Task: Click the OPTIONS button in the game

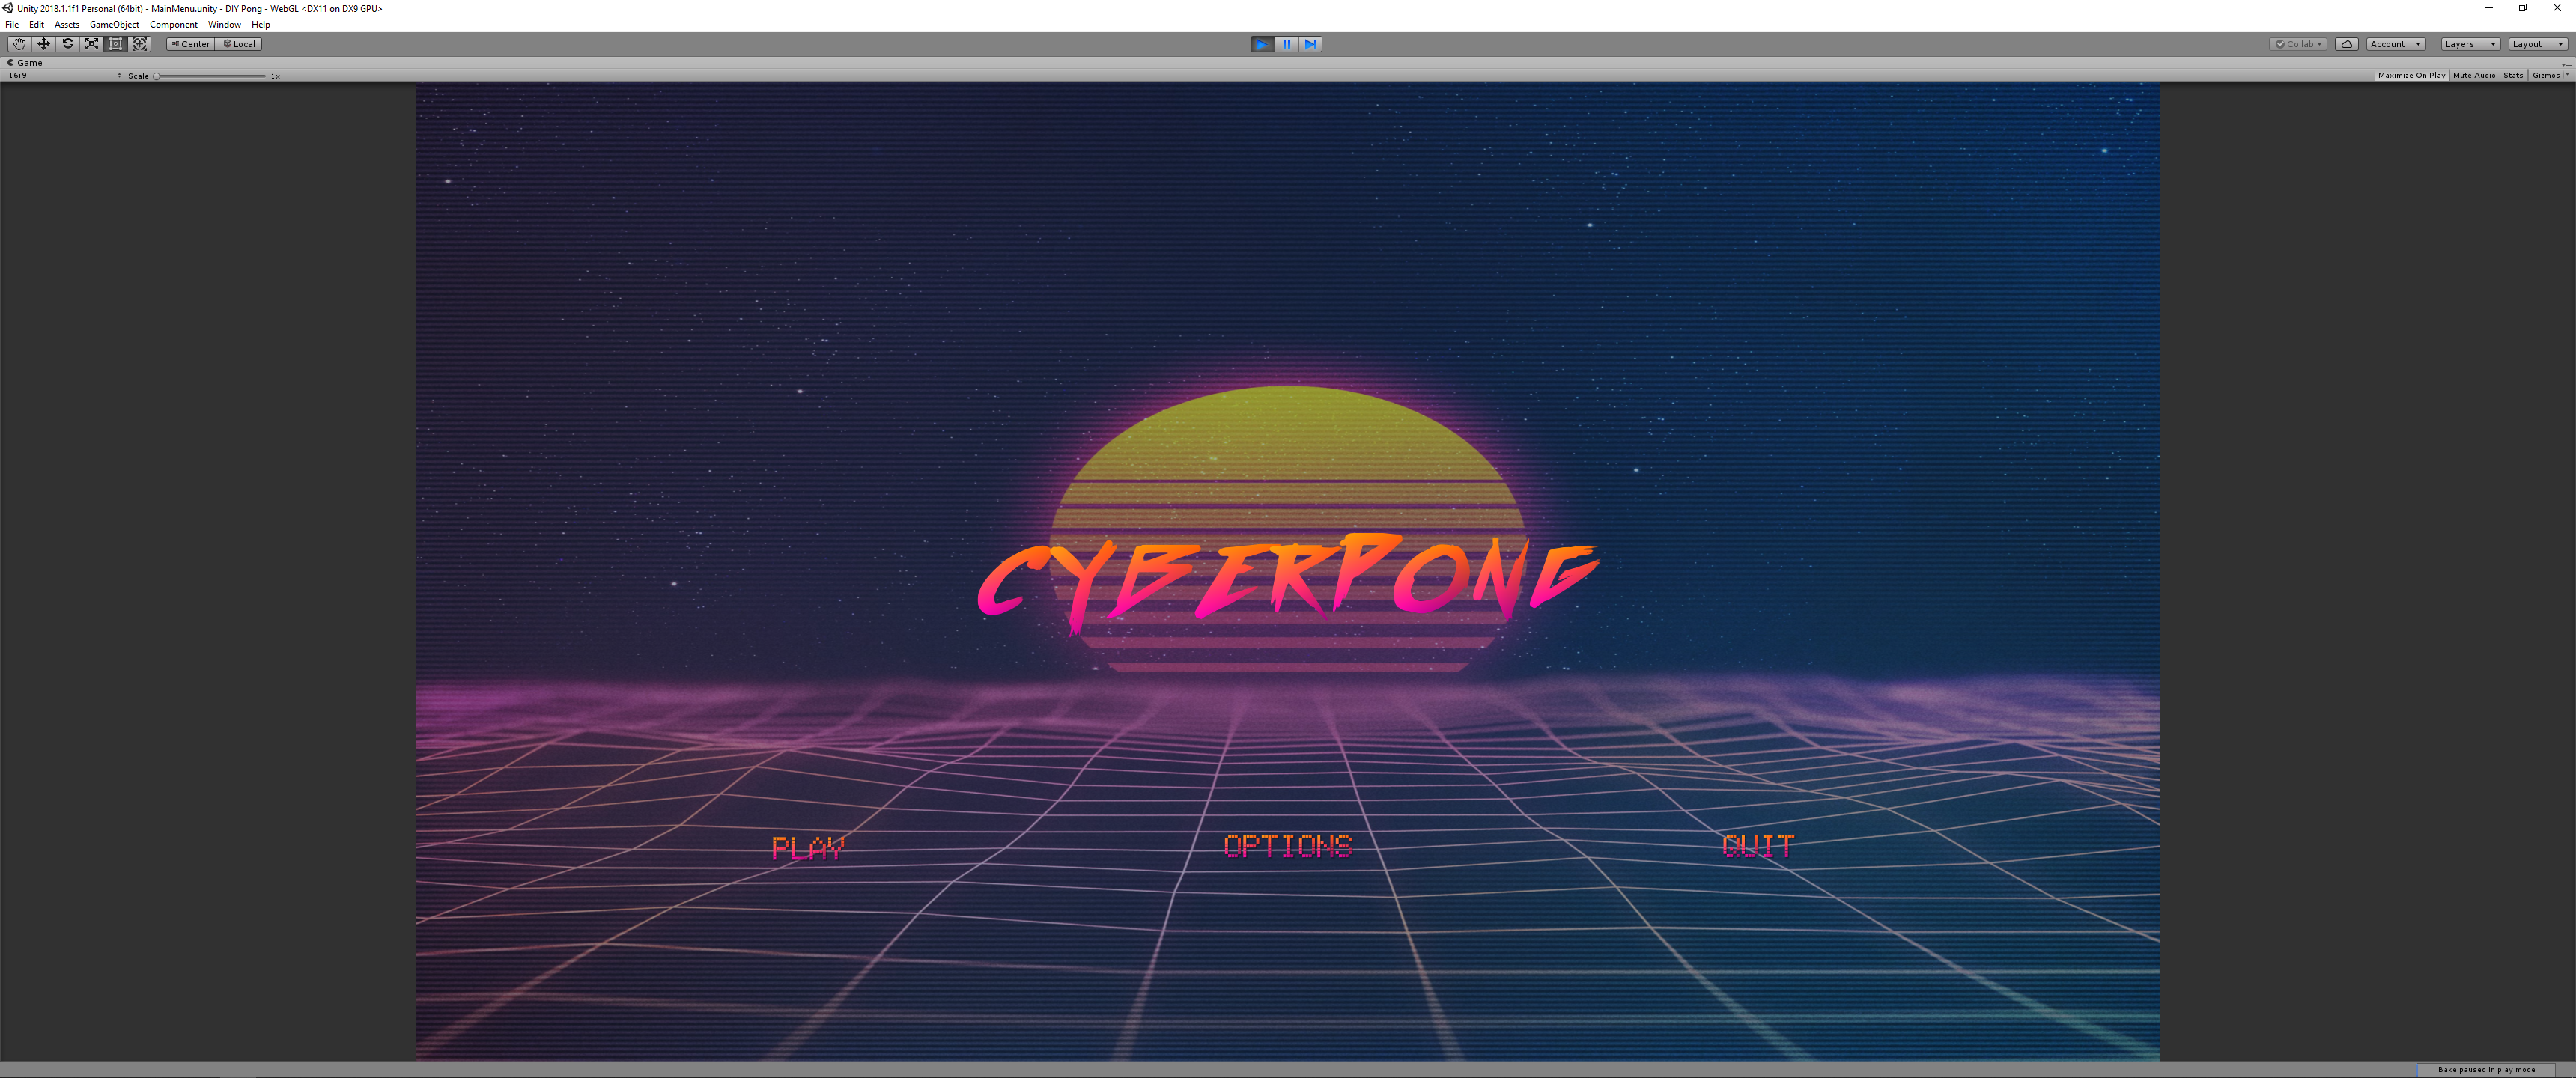Action: click(1288, 845)
